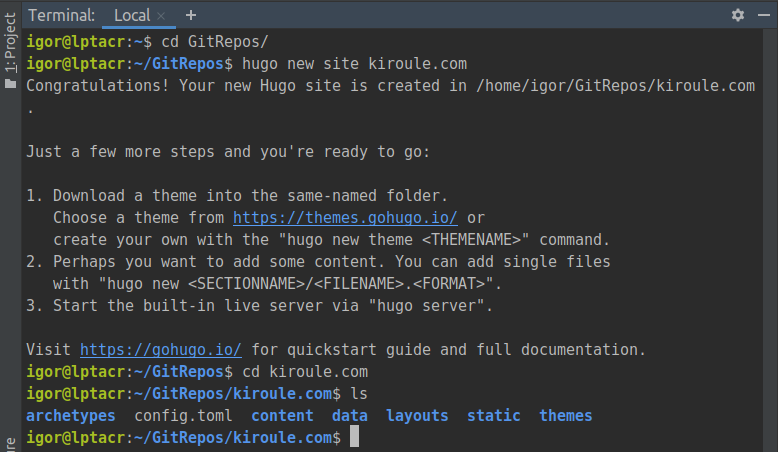Click the 'cd kiroule.com' command text

(305, 372)
